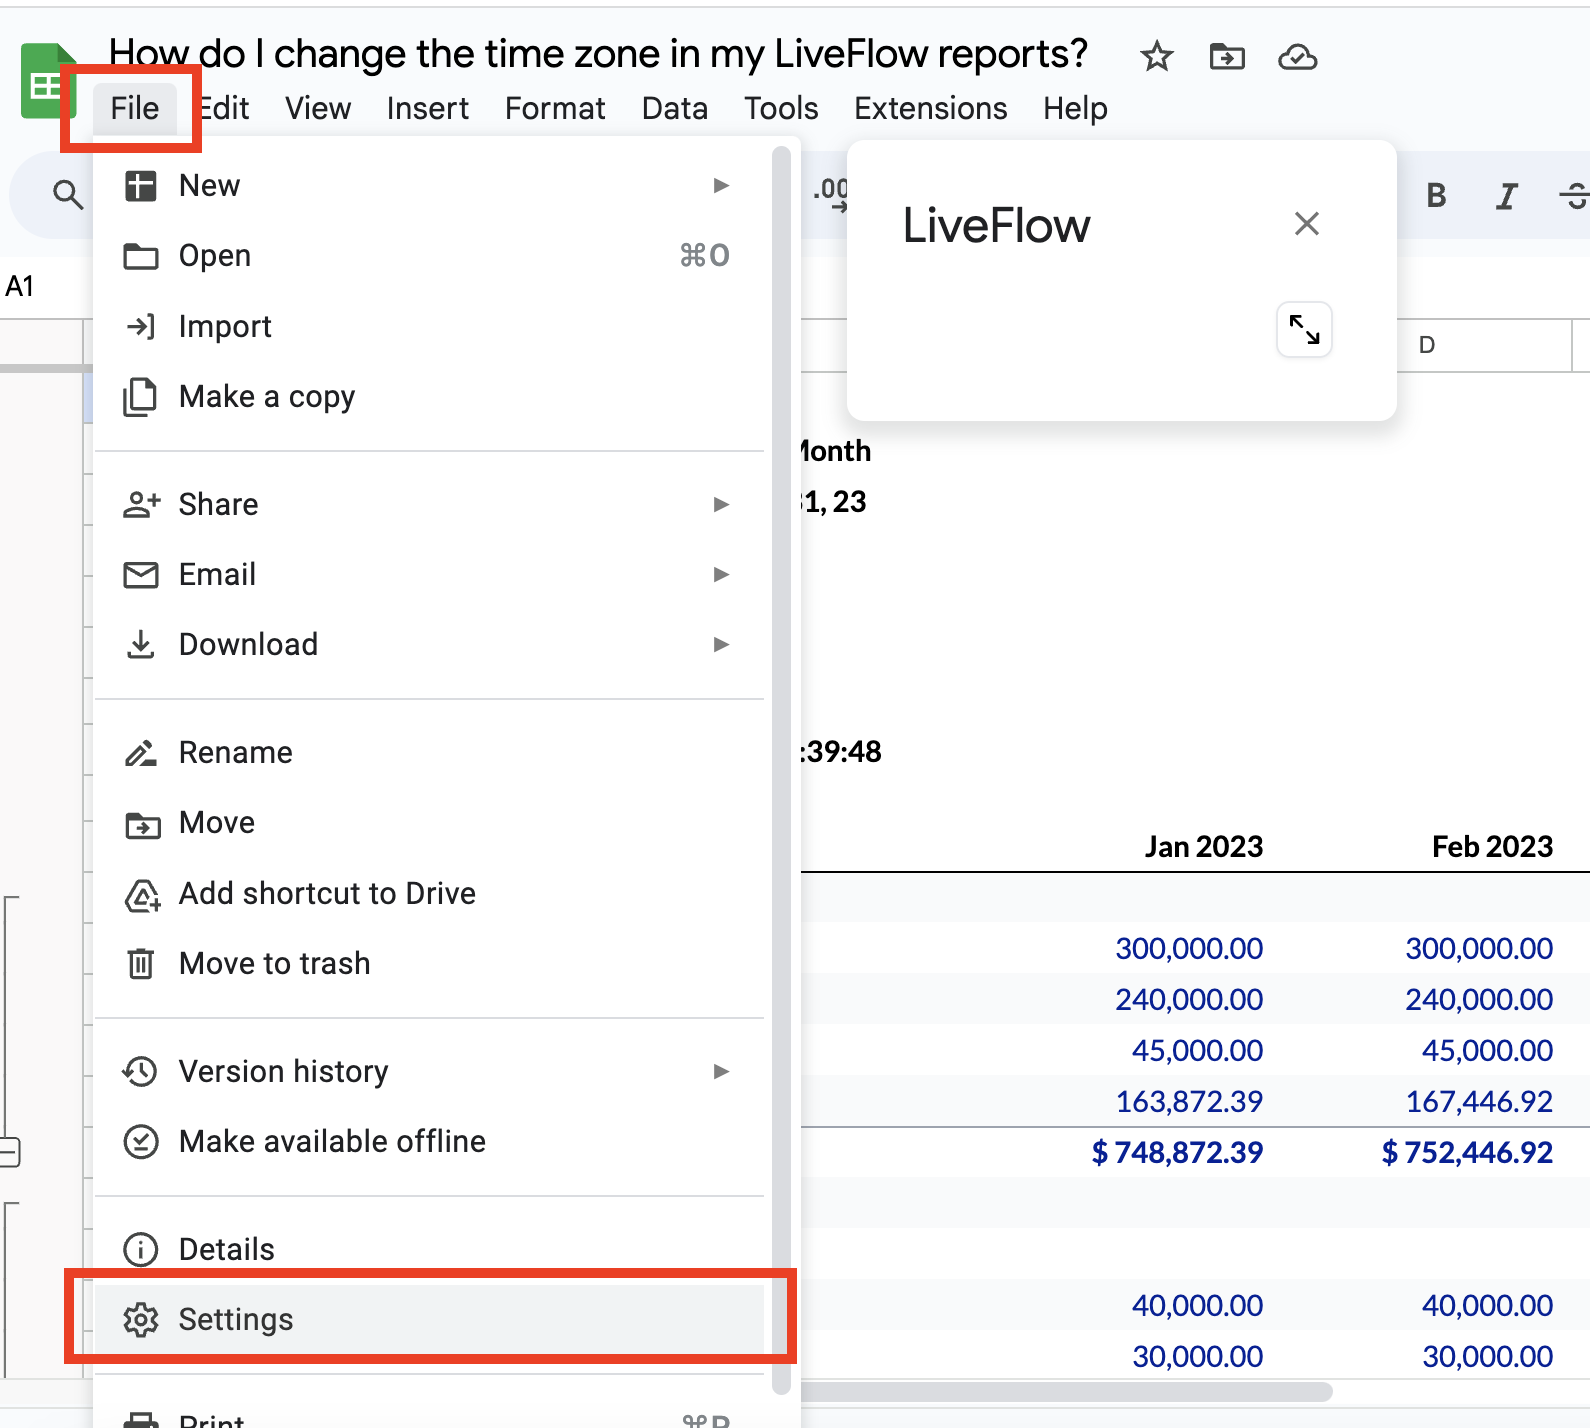The height and width of the screenshot is (1428, 1590).
Task: Close the LiveFlow panel
Action: pyautogui.click(x=1307, y=224)
